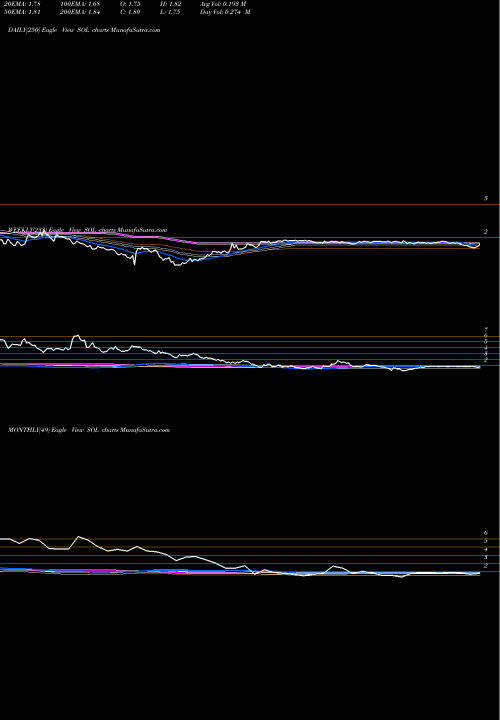
Task: Click the high price H: 1.82
Action: click(x=172, y=4)
